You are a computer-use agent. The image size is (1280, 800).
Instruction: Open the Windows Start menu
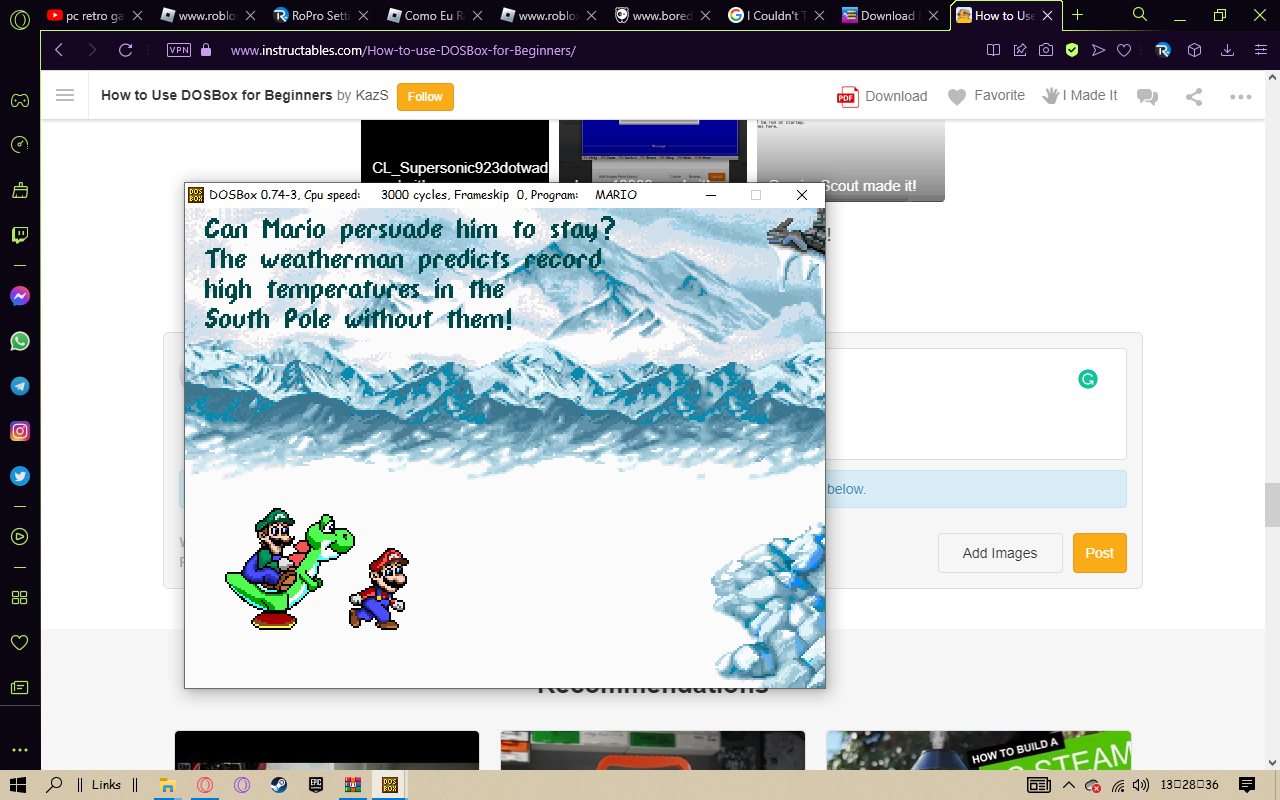tap(20, 784)
